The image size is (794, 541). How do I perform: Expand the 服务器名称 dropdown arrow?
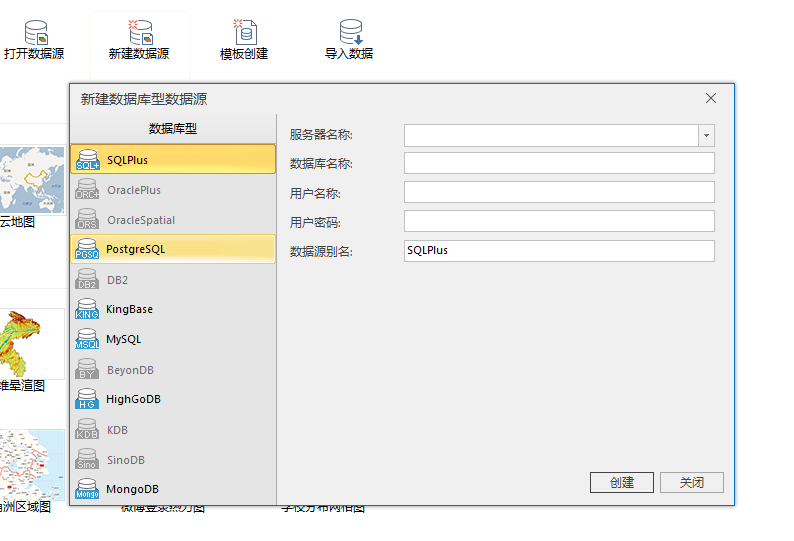[x=706, y=135]
